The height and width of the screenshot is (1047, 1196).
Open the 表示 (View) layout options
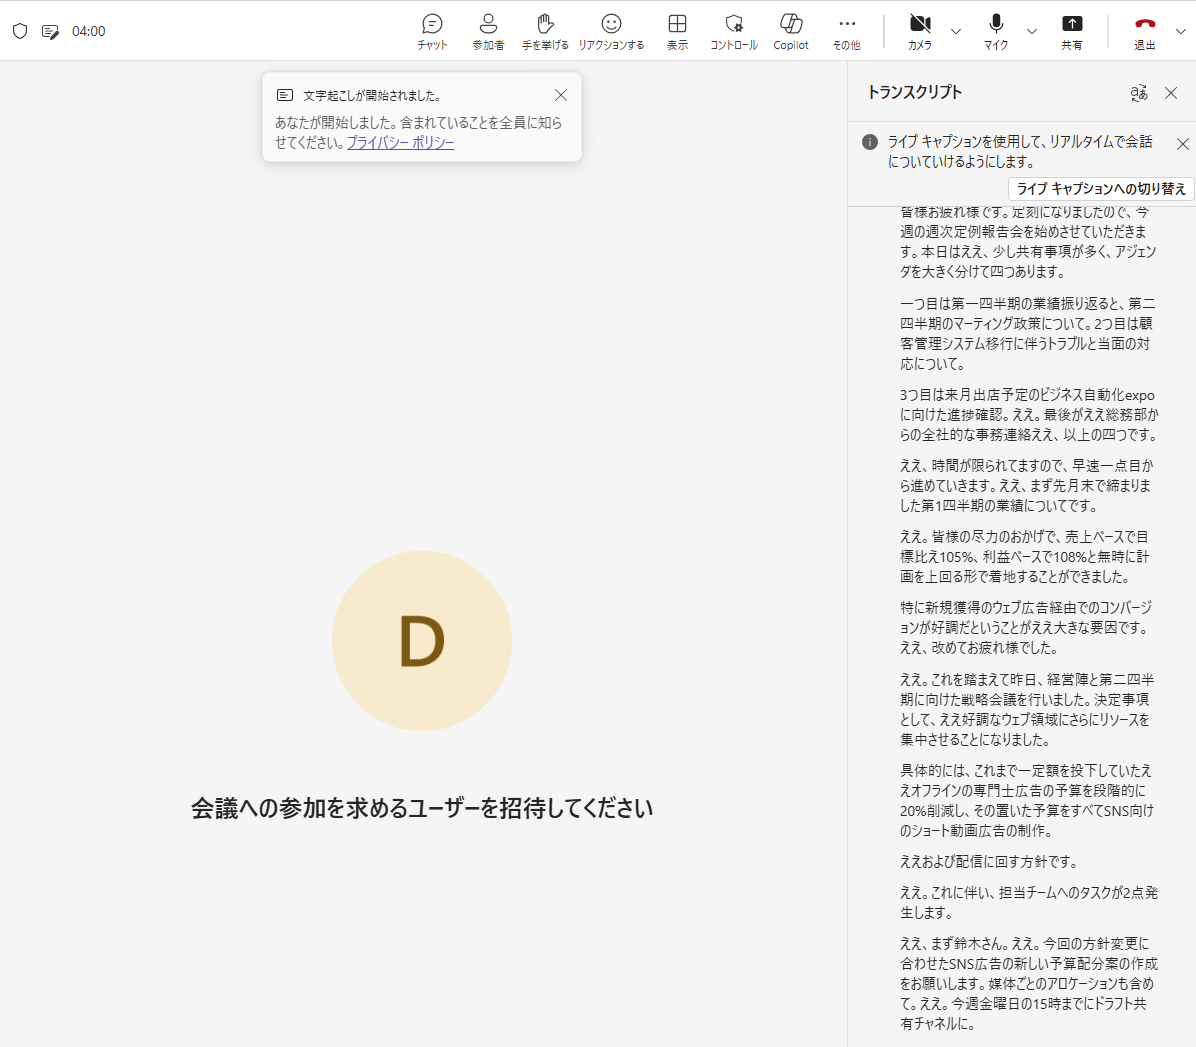pyautogui.click(x=677, y=31)
